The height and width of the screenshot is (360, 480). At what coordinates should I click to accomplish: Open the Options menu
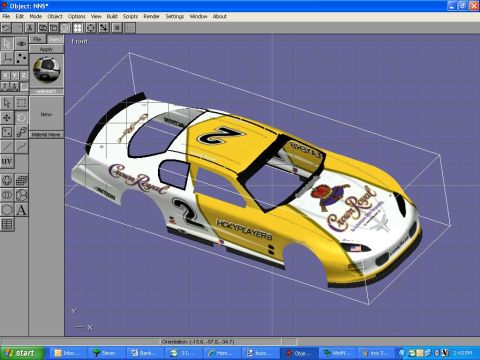(77, 16)
